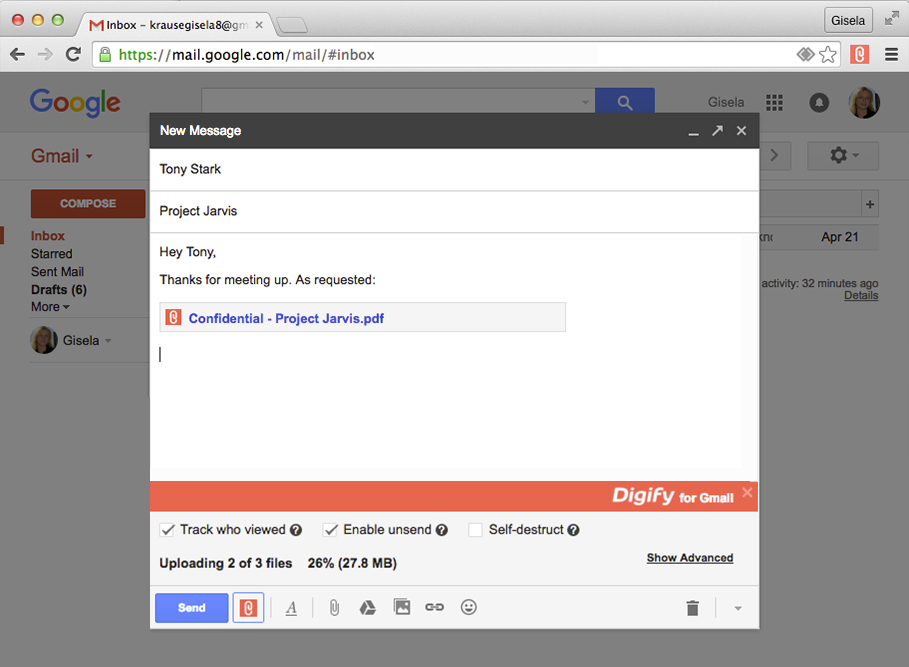This screenshot has width=909, height=667.
Task: Click the Tony Stark recipient field
Action: [x=454, y=169]
